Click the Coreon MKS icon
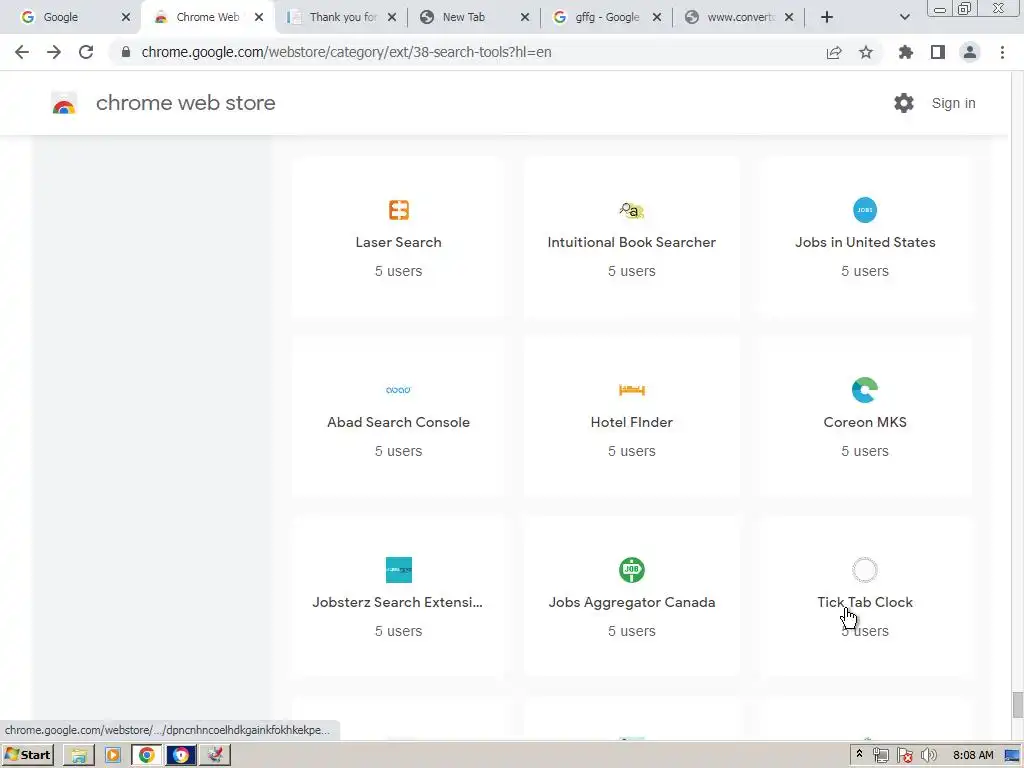This screenshot has height=768, width=1024. [x=865, y=390]
